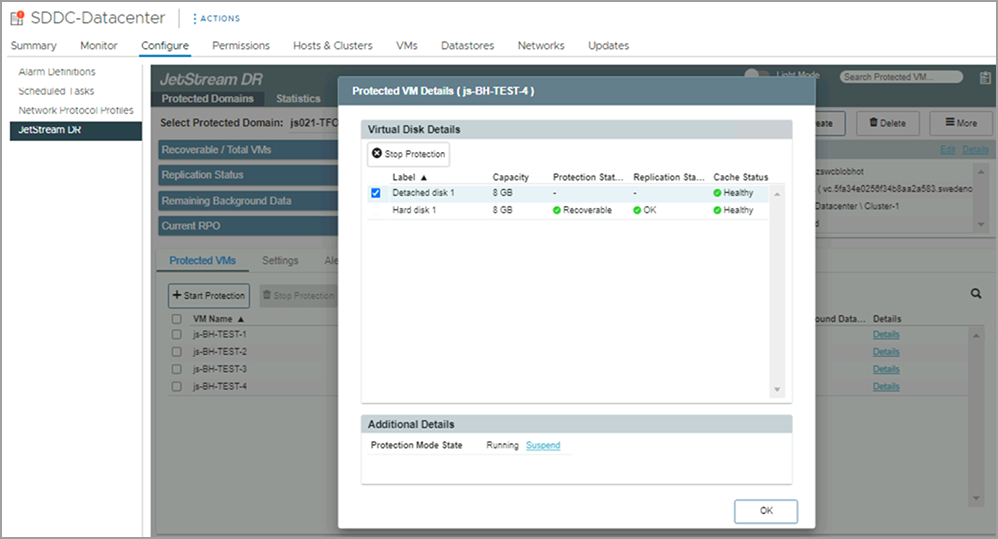
Task: Click the Suspend link
Action: 543,445
